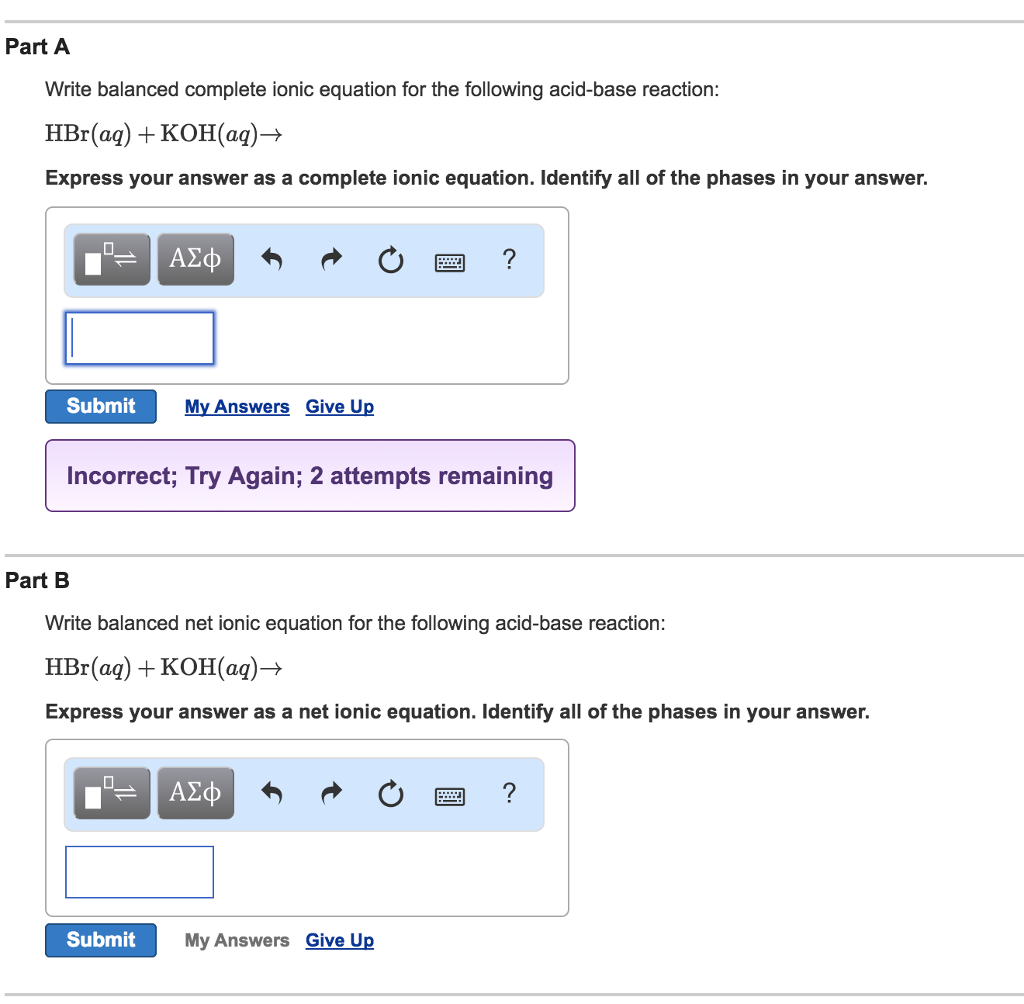Open Greek symbols menu in Part A
1024x1004 pixels.
(195, 260)
